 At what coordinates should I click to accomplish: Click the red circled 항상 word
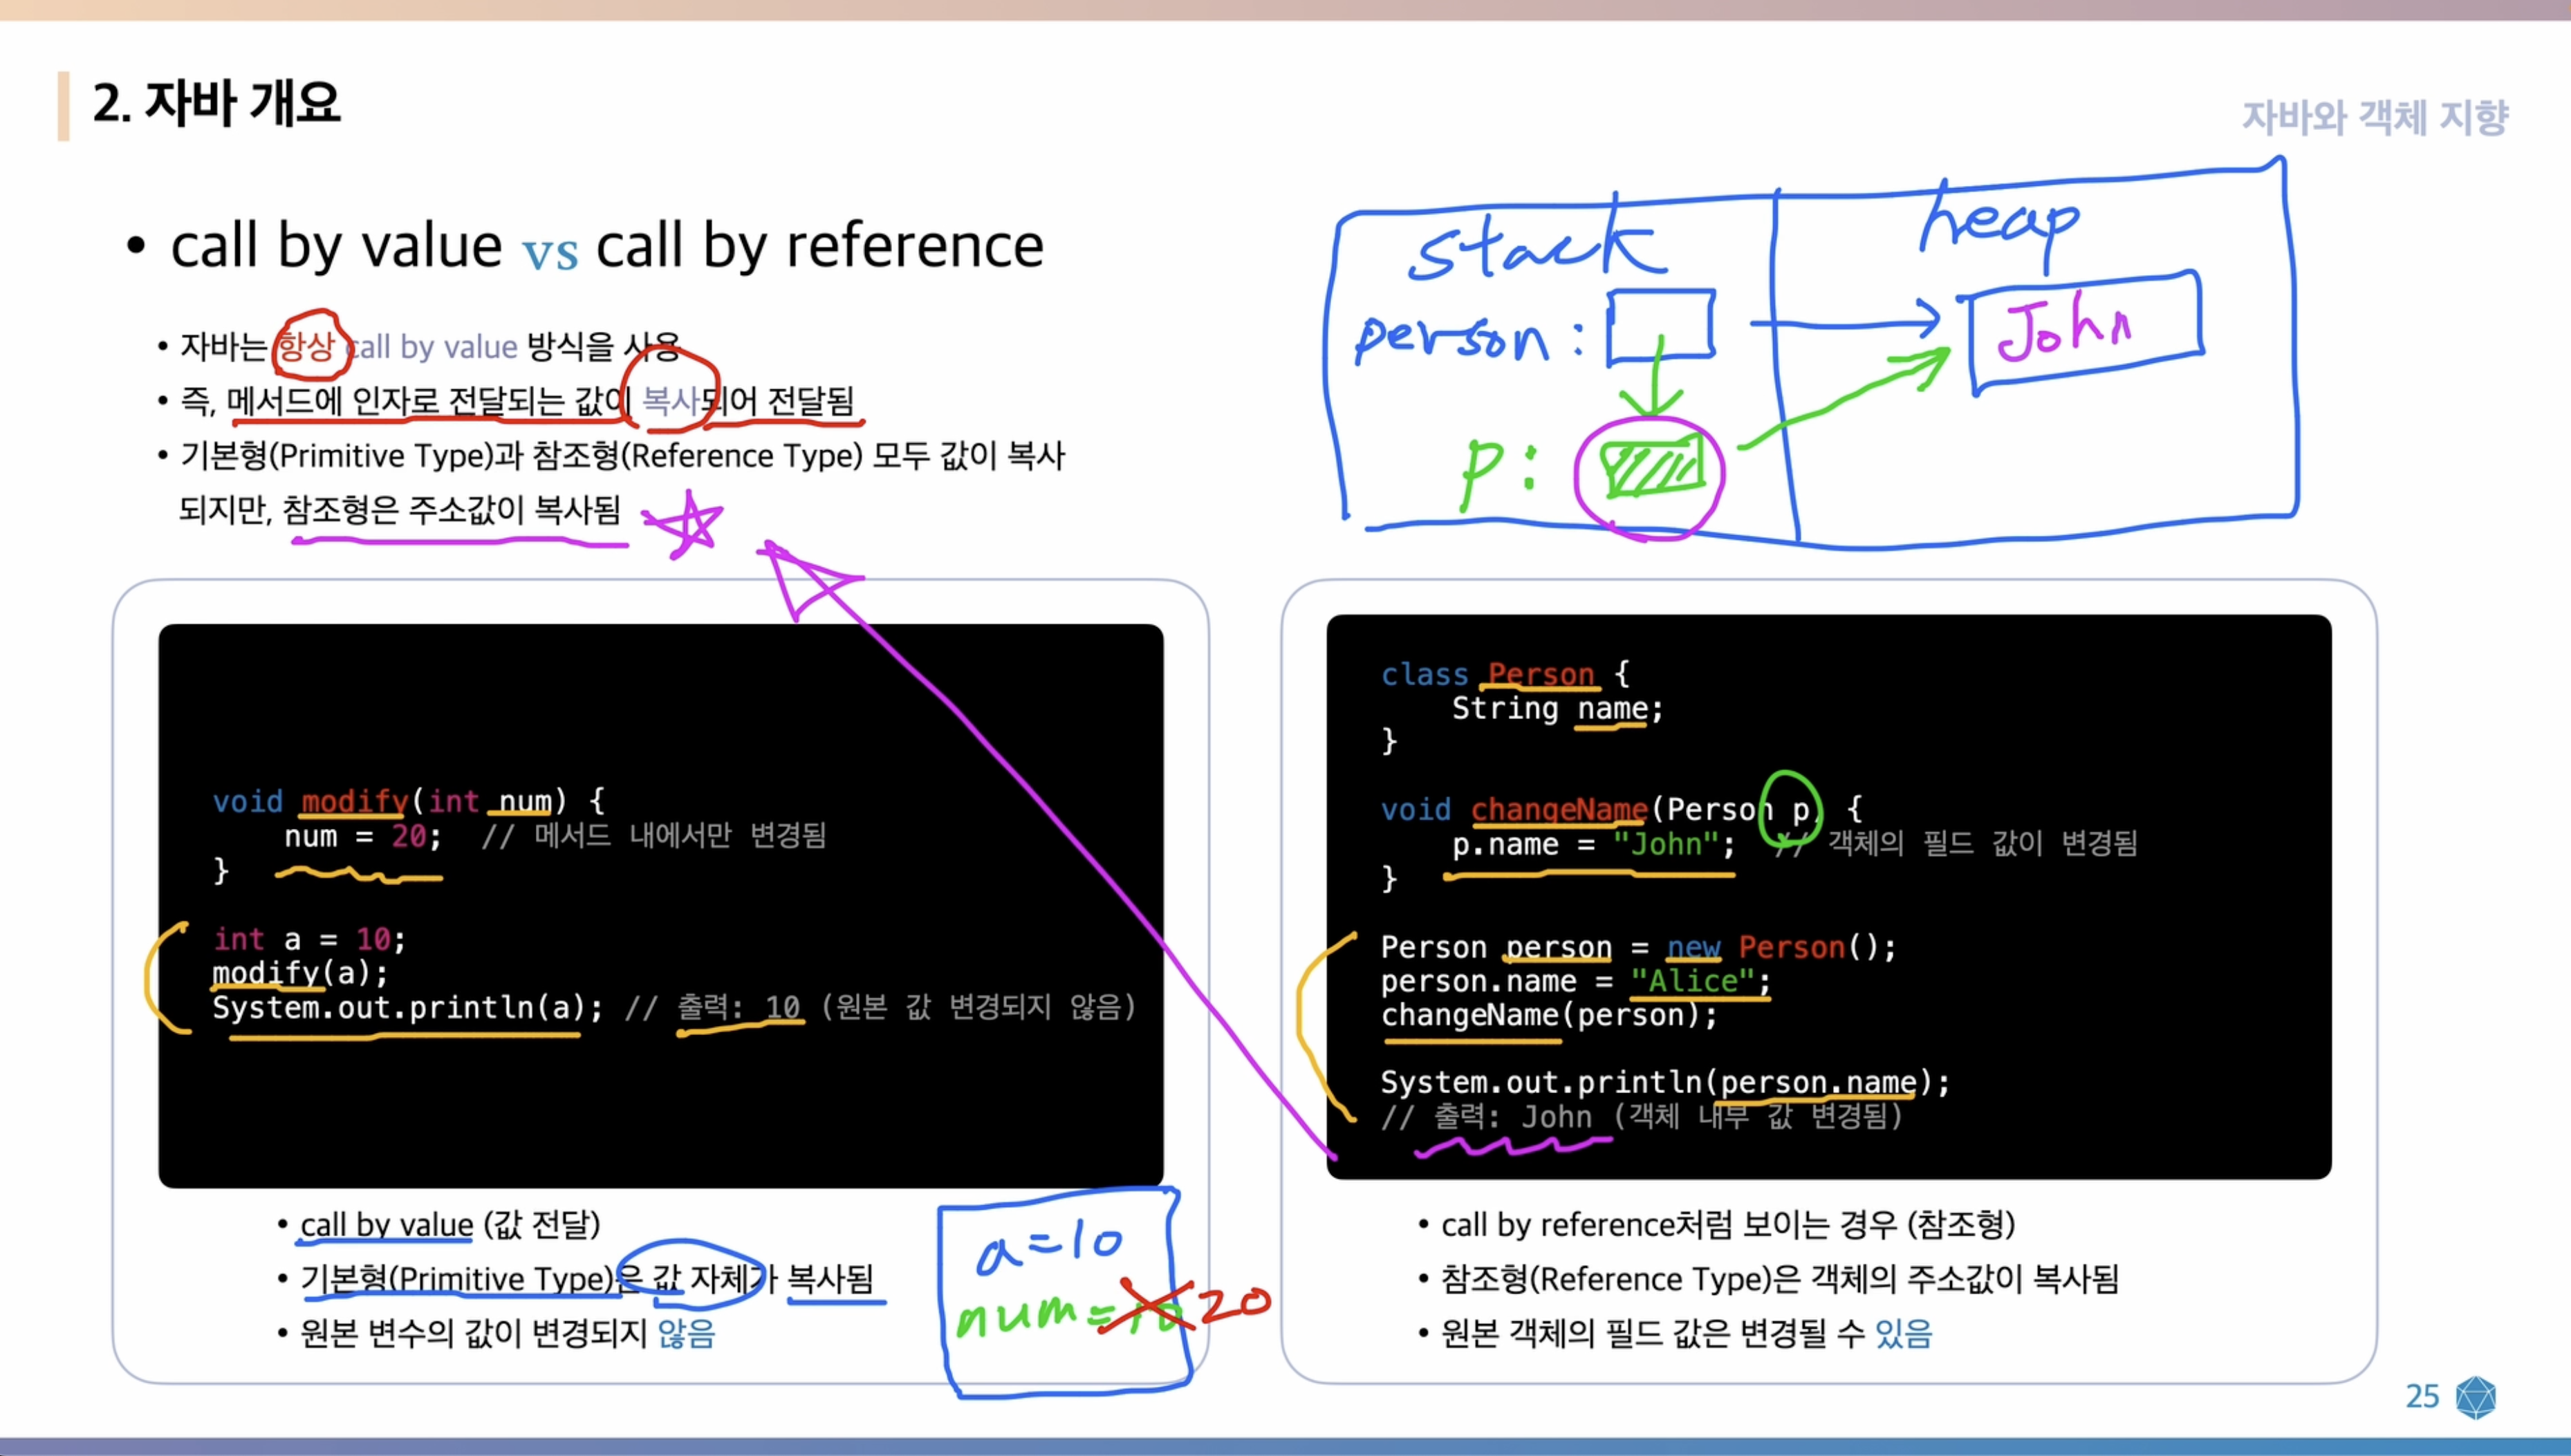(x=308, y=346)
